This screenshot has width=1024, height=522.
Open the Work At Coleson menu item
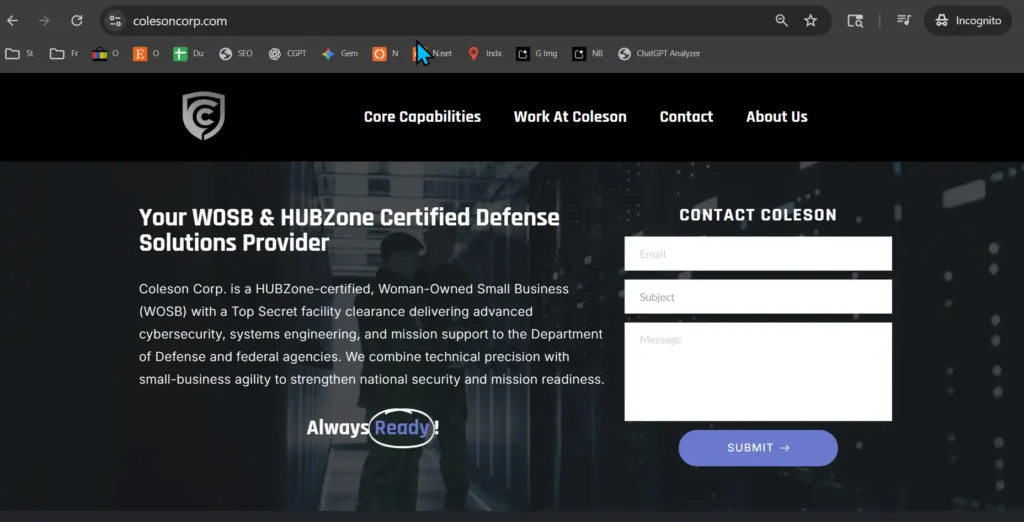570,117
